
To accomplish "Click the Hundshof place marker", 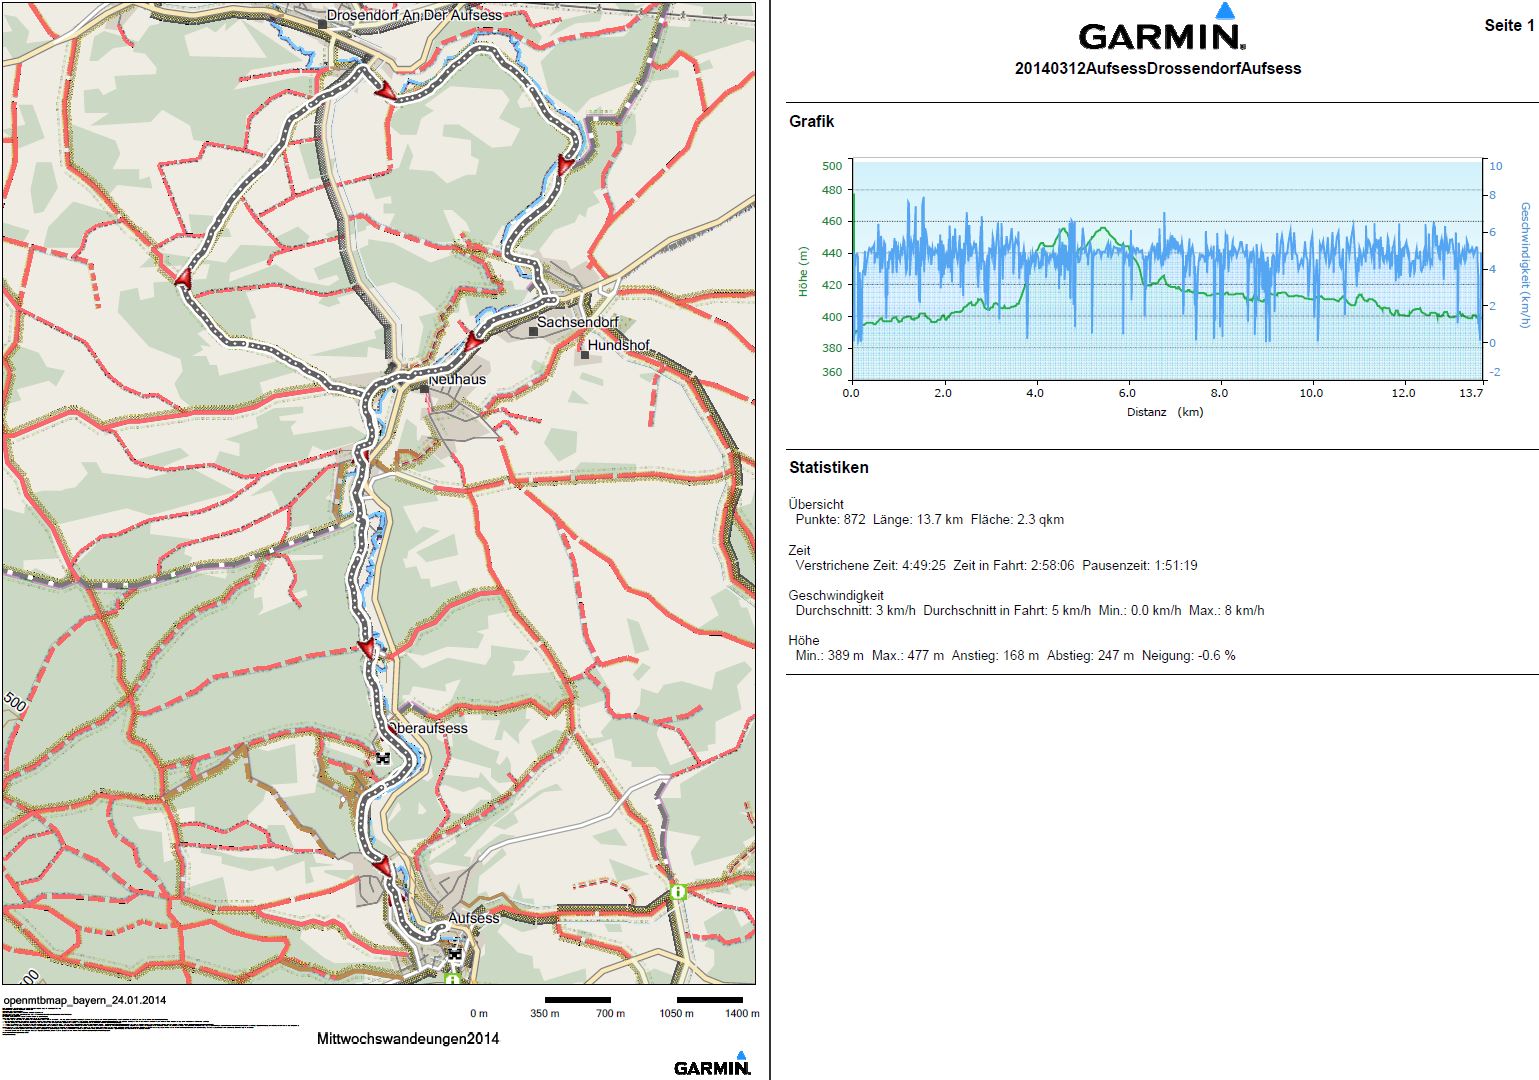I will (x=585, y=353).
